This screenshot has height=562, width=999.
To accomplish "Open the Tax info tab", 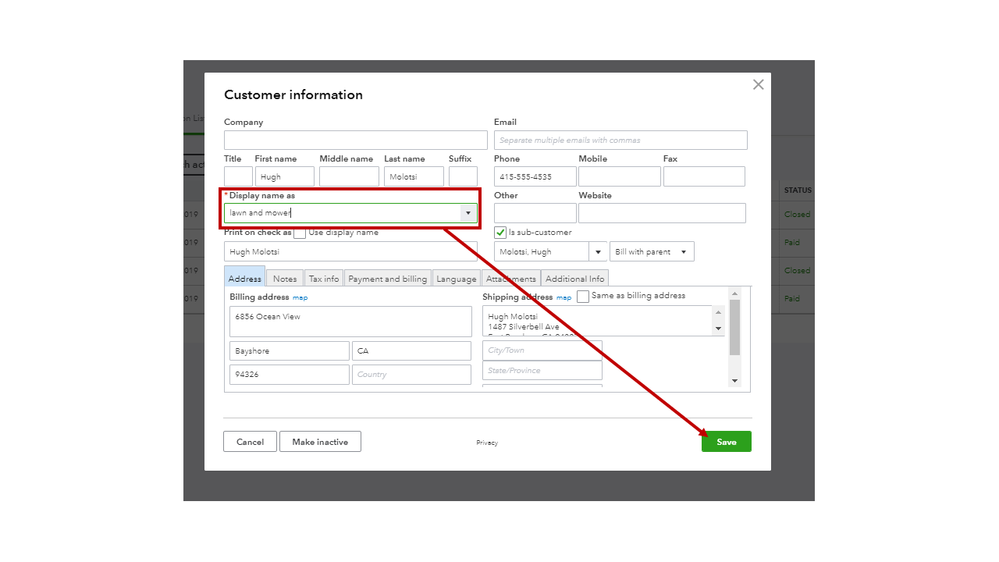I will pyautogui.click(x=324, y=278).
